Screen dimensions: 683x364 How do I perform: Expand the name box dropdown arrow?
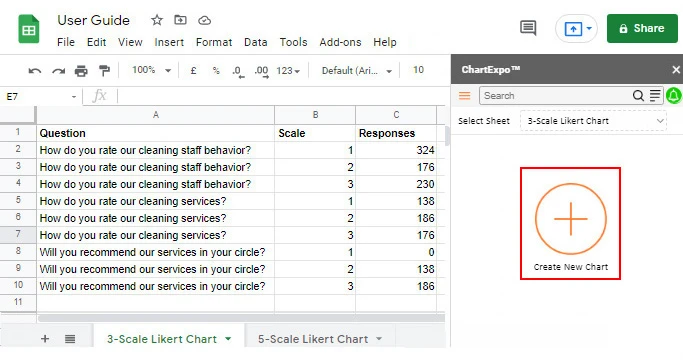(74, 97)
